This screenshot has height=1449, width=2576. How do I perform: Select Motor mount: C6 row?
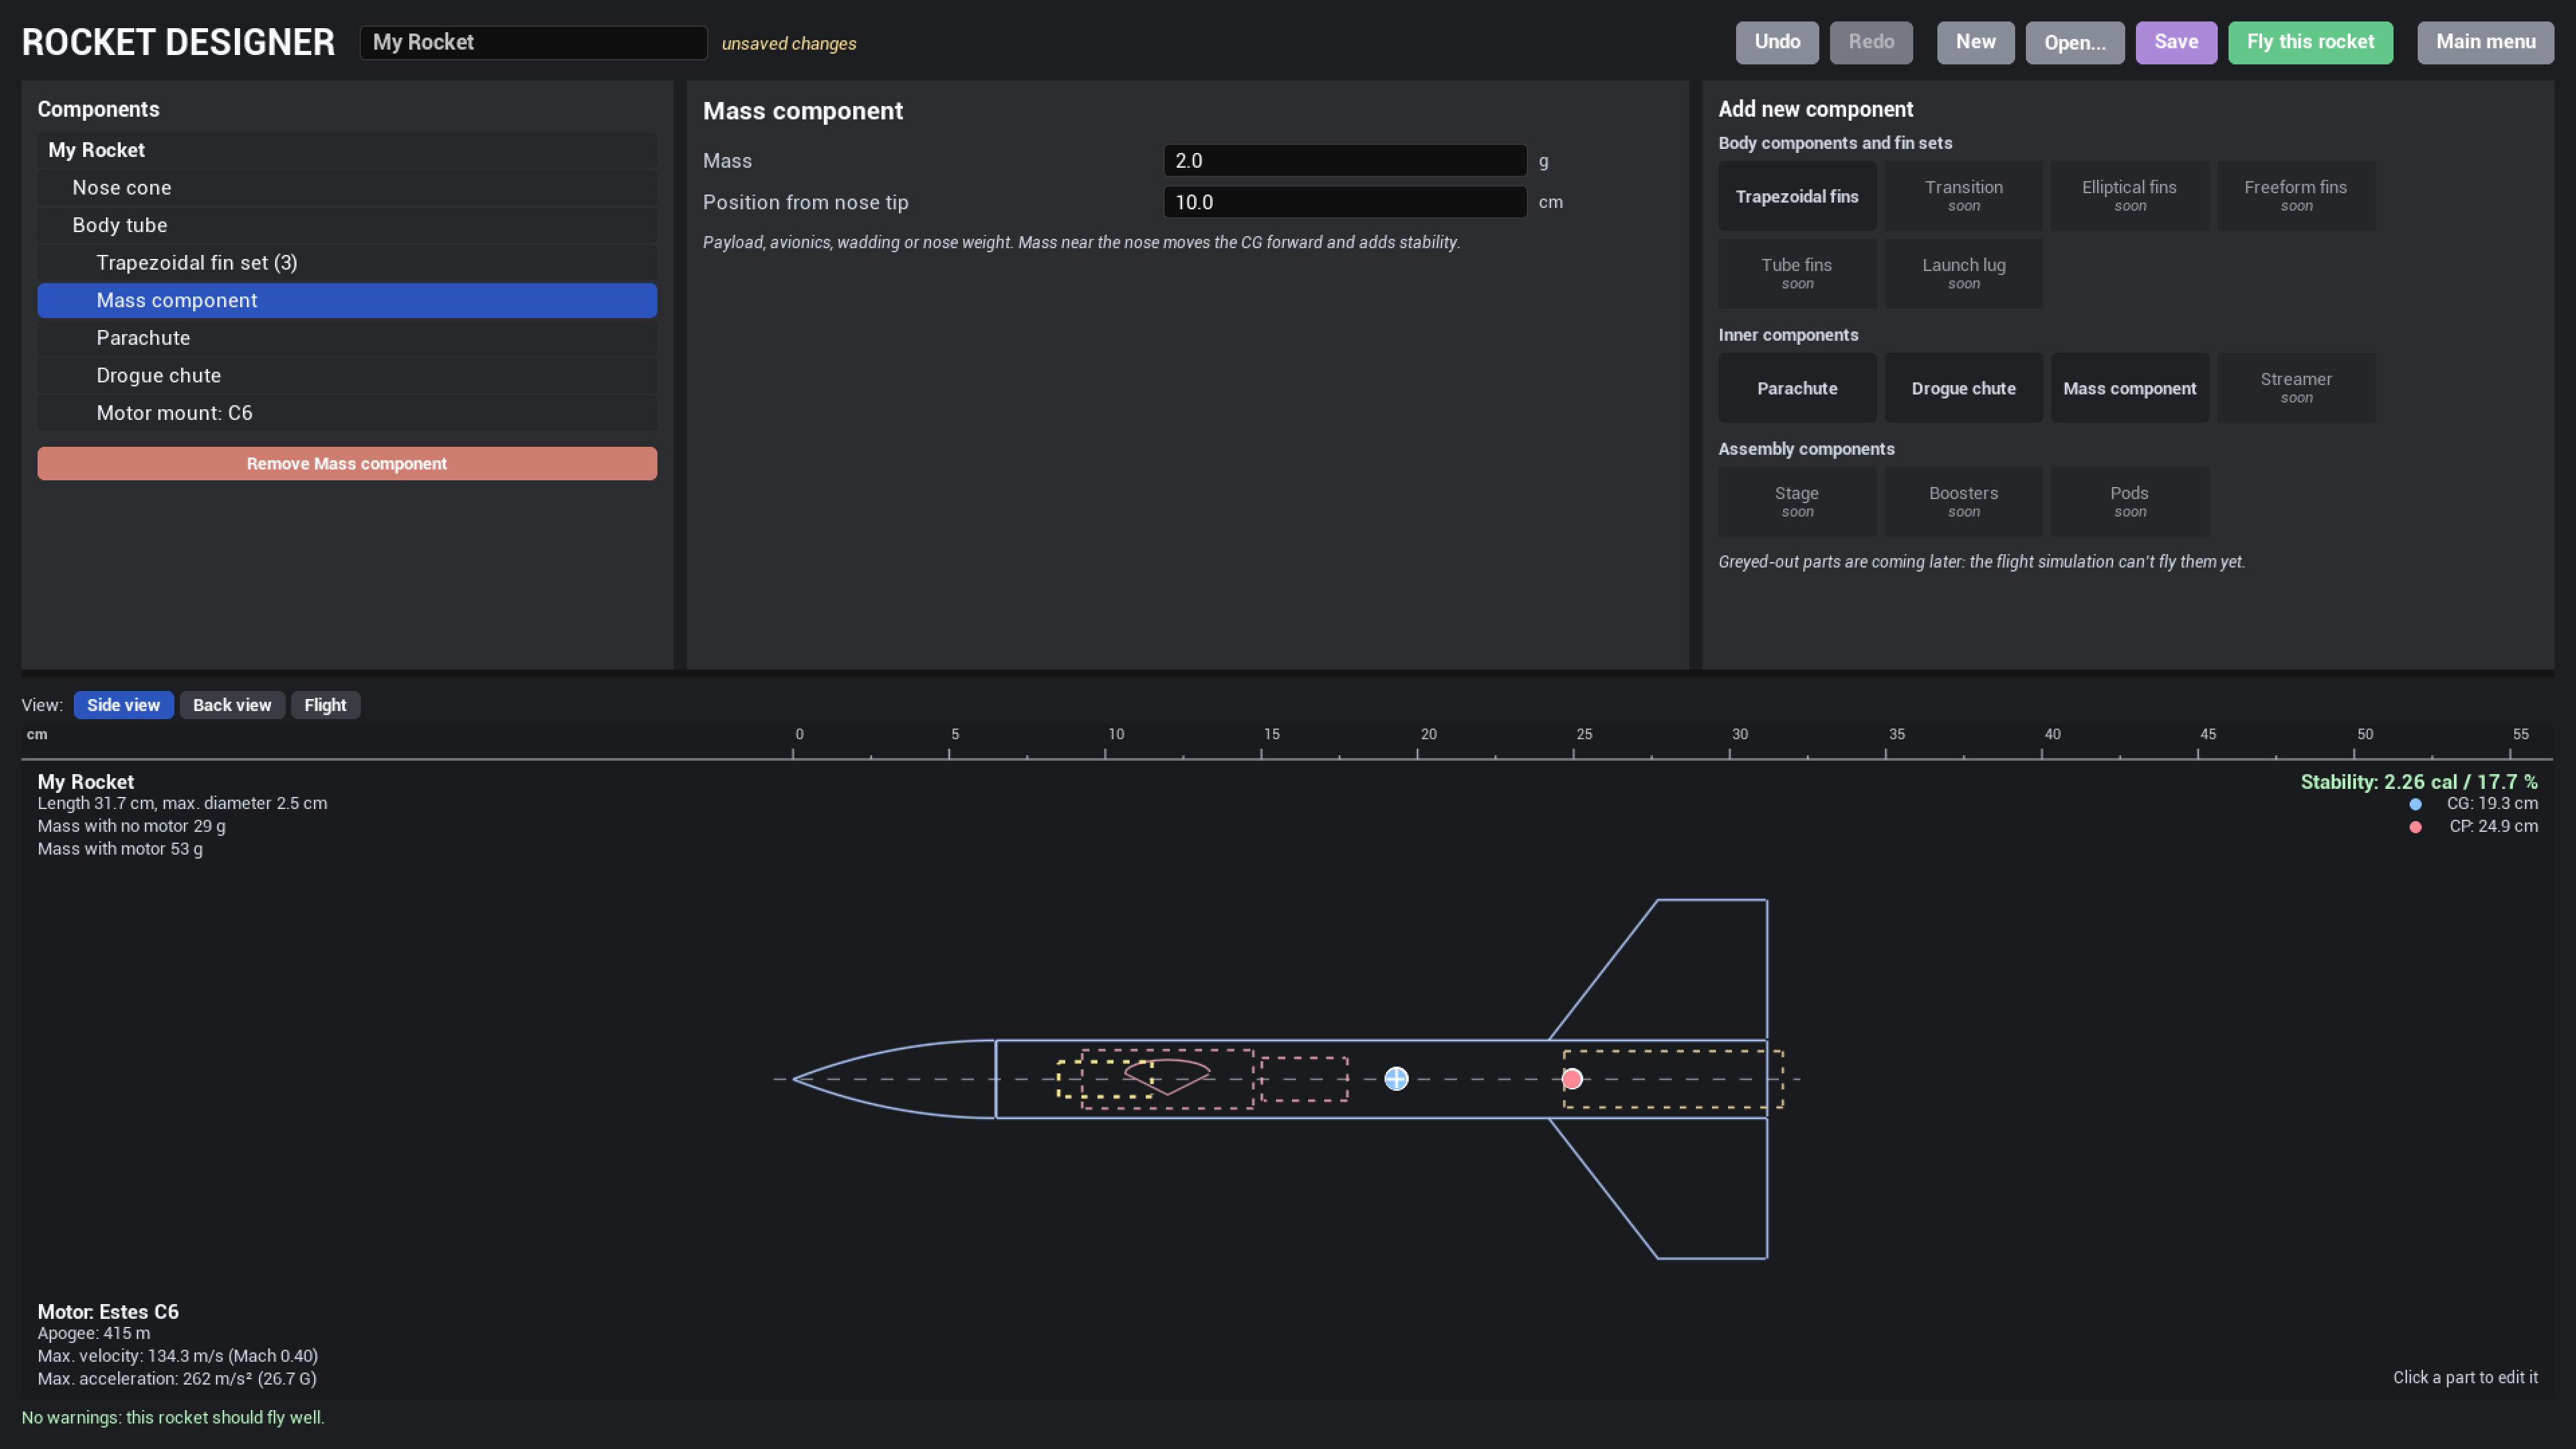coord(347,413)
